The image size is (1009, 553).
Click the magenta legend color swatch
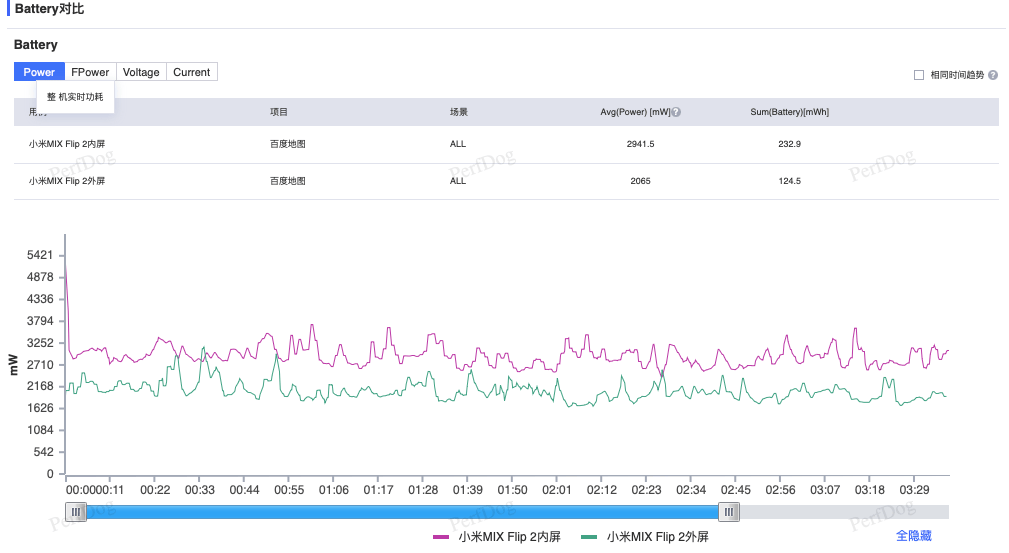(x=441, y=537)
